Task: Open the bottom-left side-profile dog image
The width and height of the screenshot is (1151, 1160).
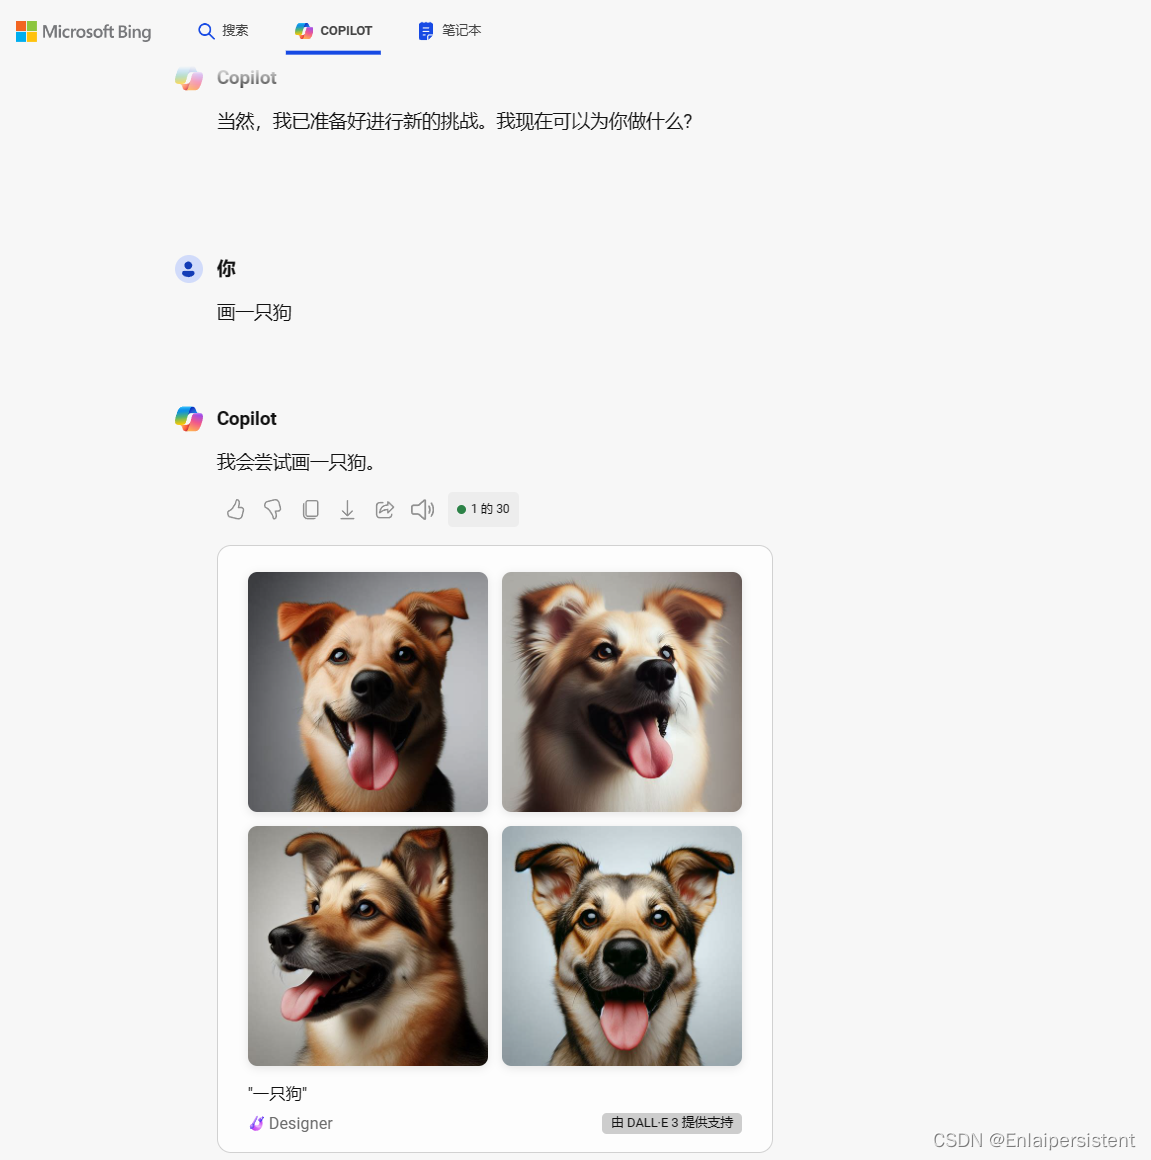Action: pyautogui.click(x=368, y=945)
